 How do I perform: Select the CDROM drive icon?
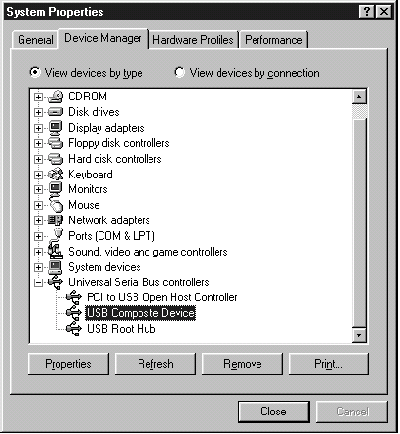coord(55,97)
